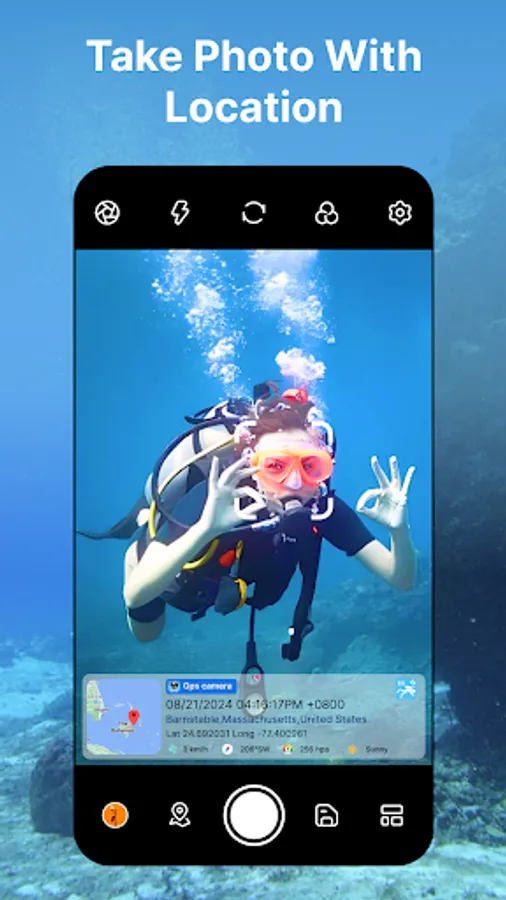Open the color filters icon
This screenshot has height=900, width=506.
pos(326,213)
